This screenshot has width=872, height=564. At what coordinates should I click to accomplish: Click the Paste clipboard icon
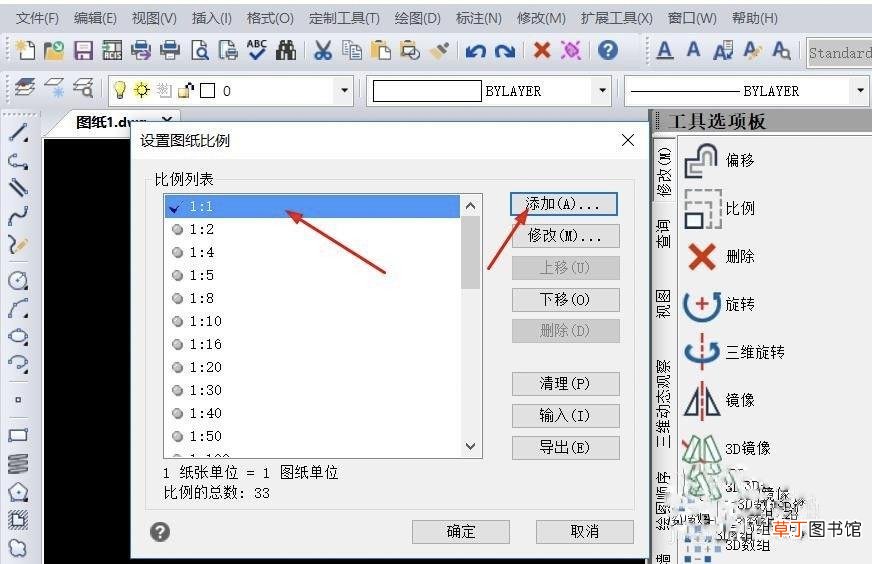(x=380, y=51)
